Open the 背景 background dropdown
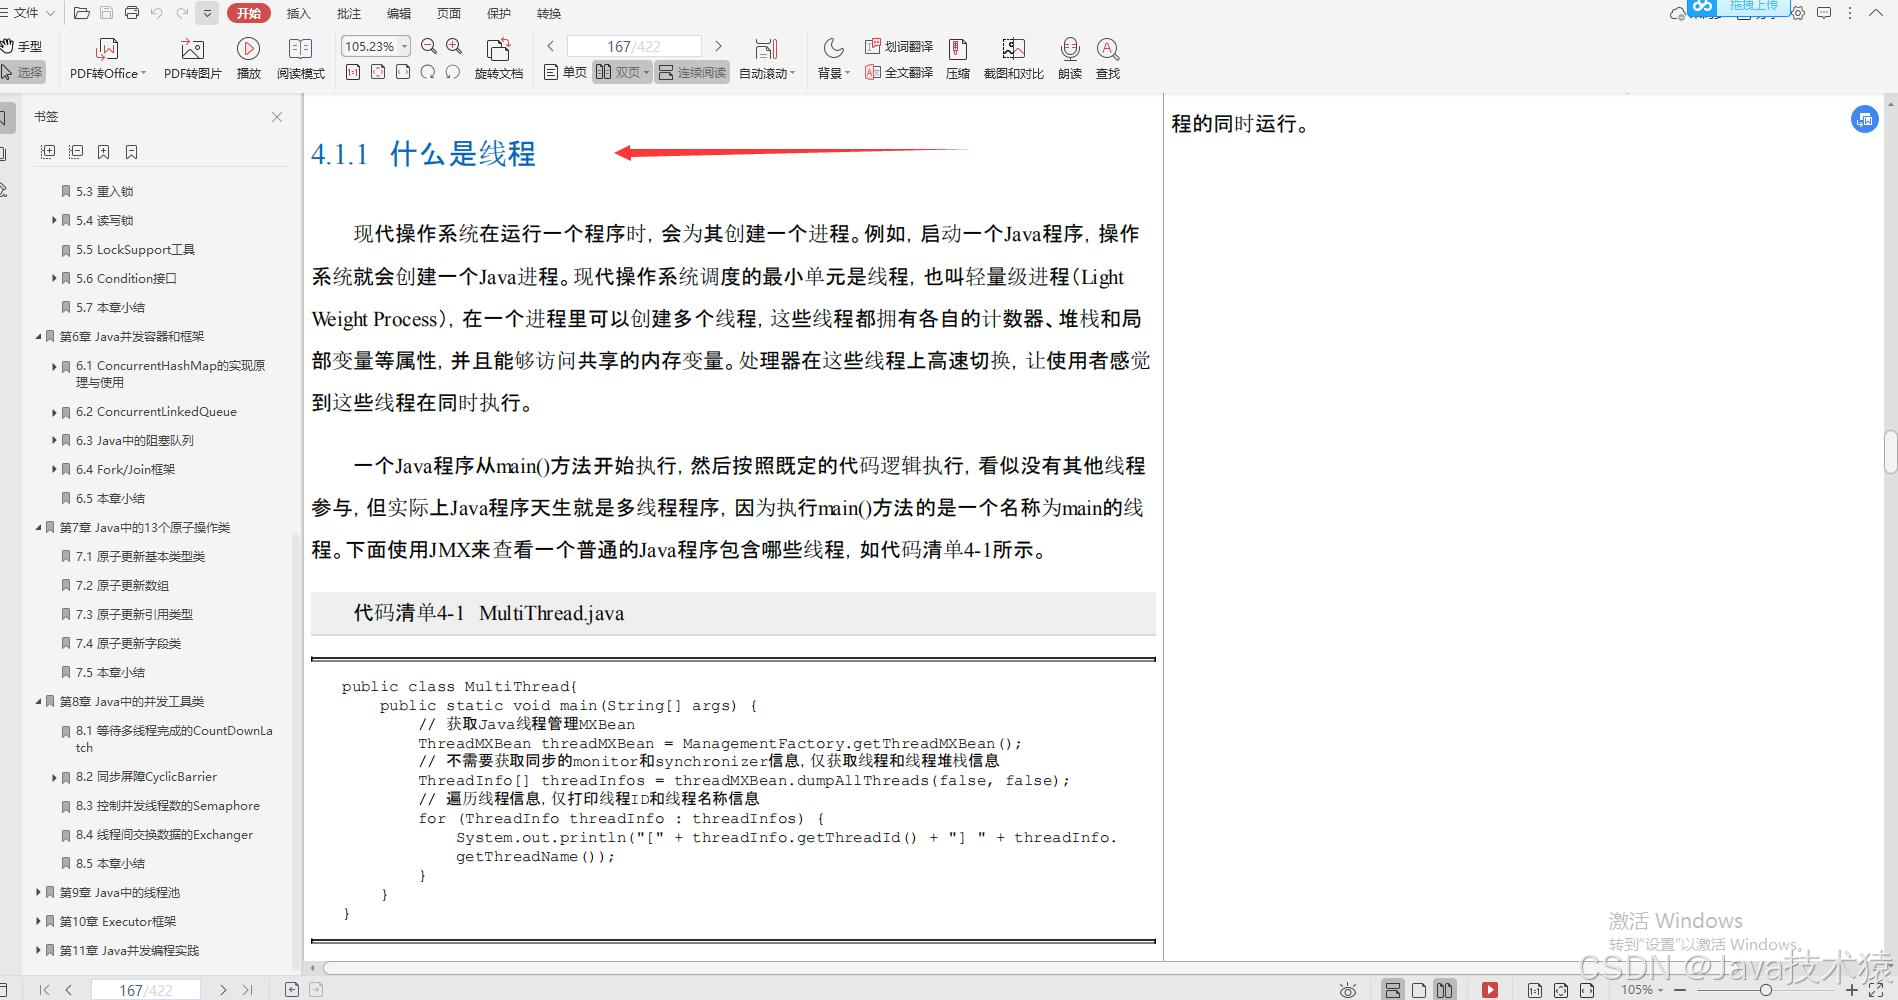The image size is (1898, 1000). [833, 59]
